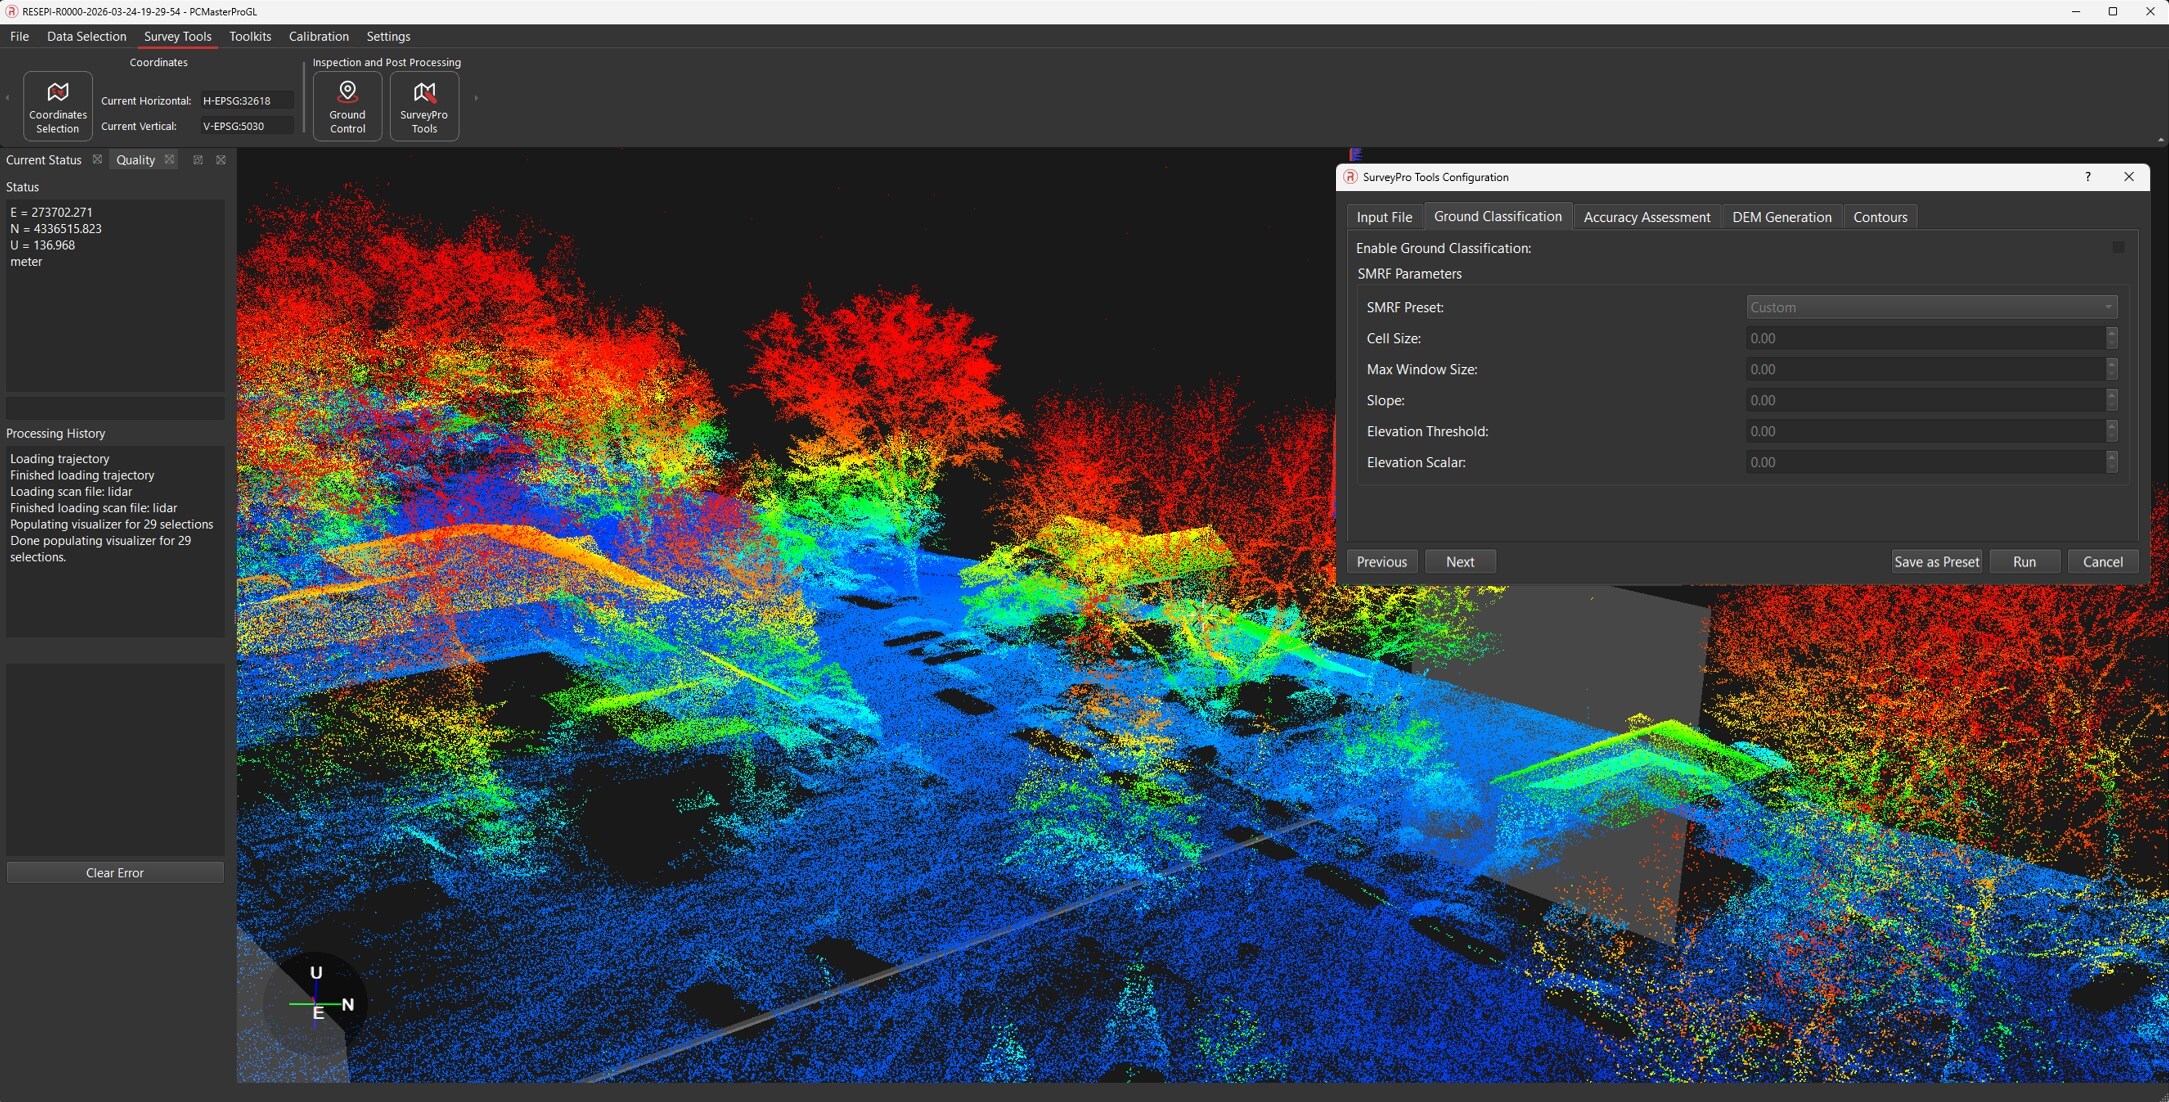The image size is (2169, 1102).
Task: Switch to the DEM Generation tab
Action: (1781, 217)
